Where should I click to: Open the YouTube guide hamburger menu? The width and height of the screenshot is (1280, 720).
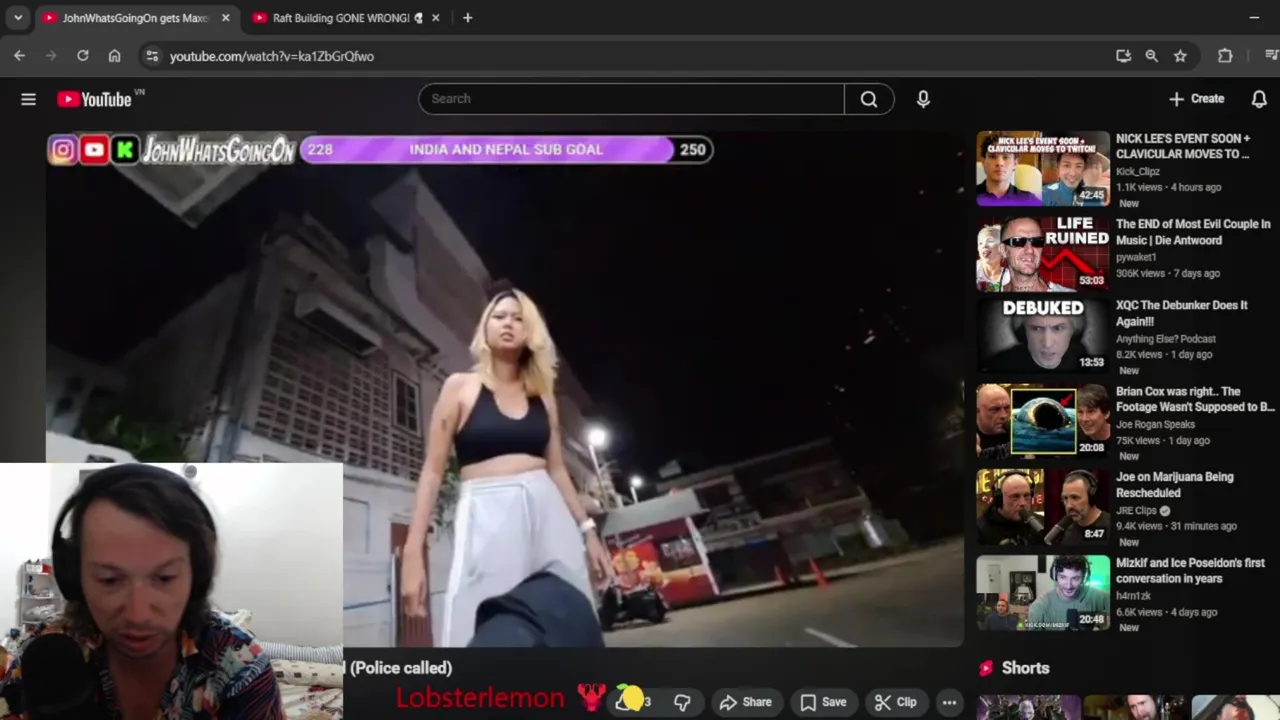point(28,99)
